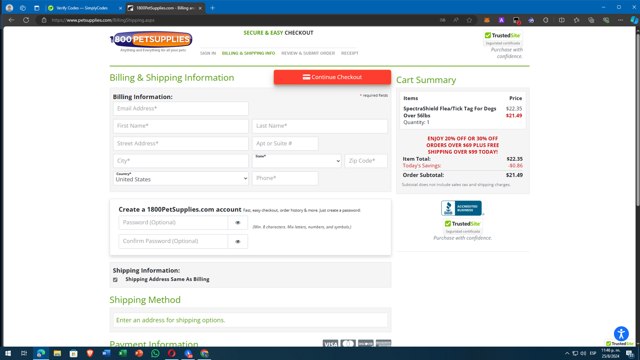Open the browser settings three-dots menu

click(620, 20)
